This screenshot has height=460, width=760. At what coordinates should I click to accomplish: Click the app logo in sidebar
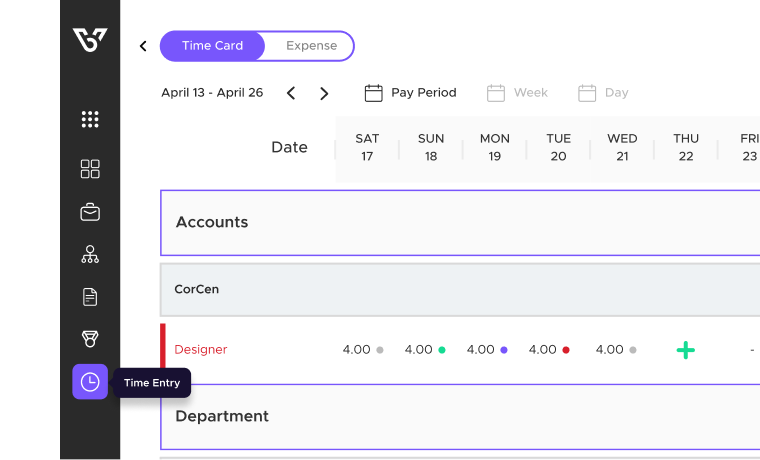90,39
